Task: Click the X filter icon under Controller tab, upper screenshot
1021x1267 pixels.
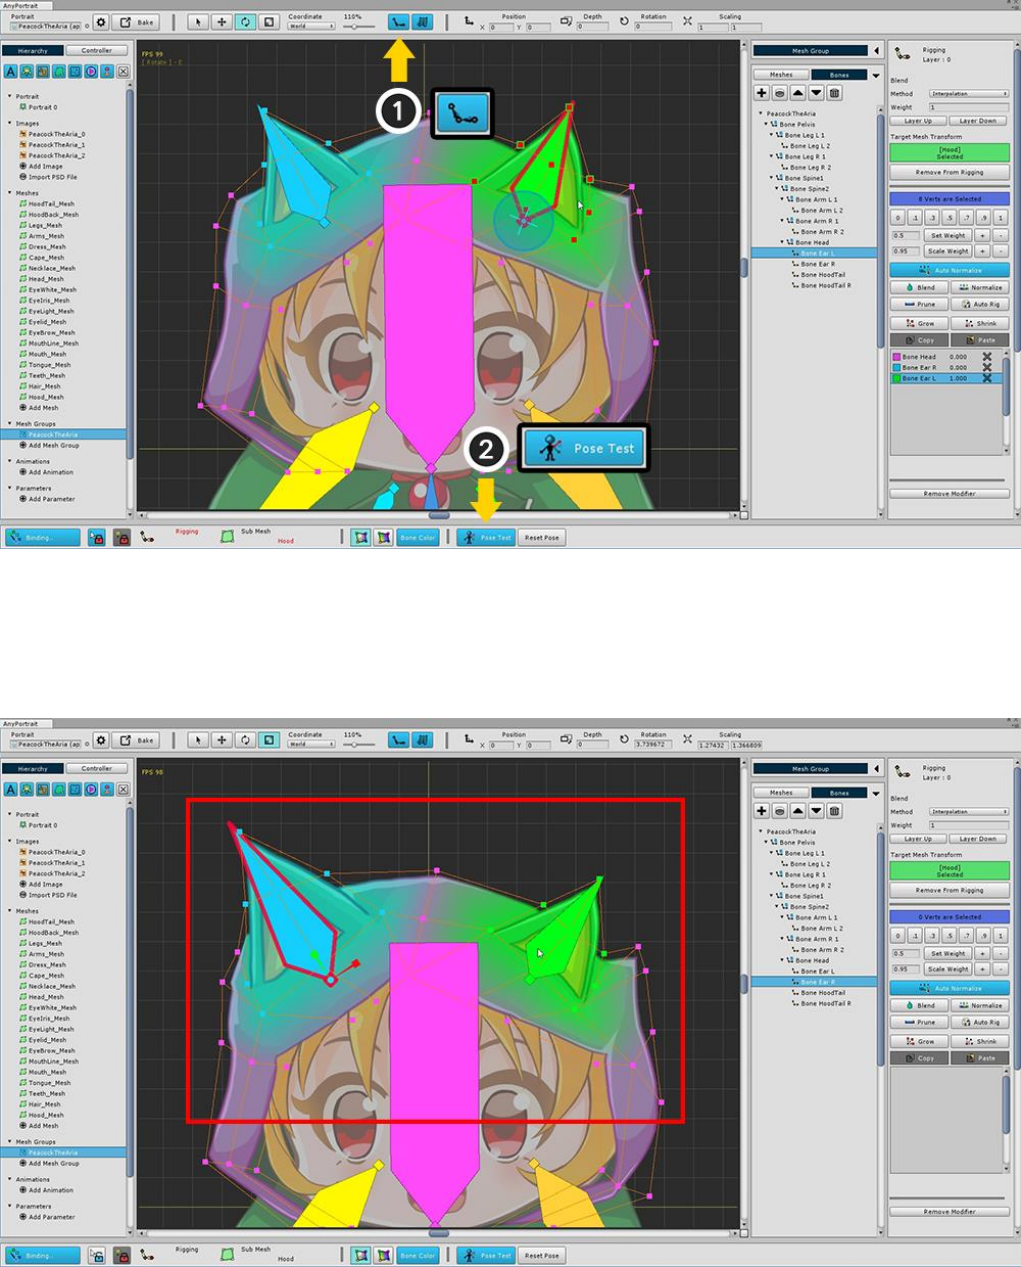Action: click(x=123, y=72)
